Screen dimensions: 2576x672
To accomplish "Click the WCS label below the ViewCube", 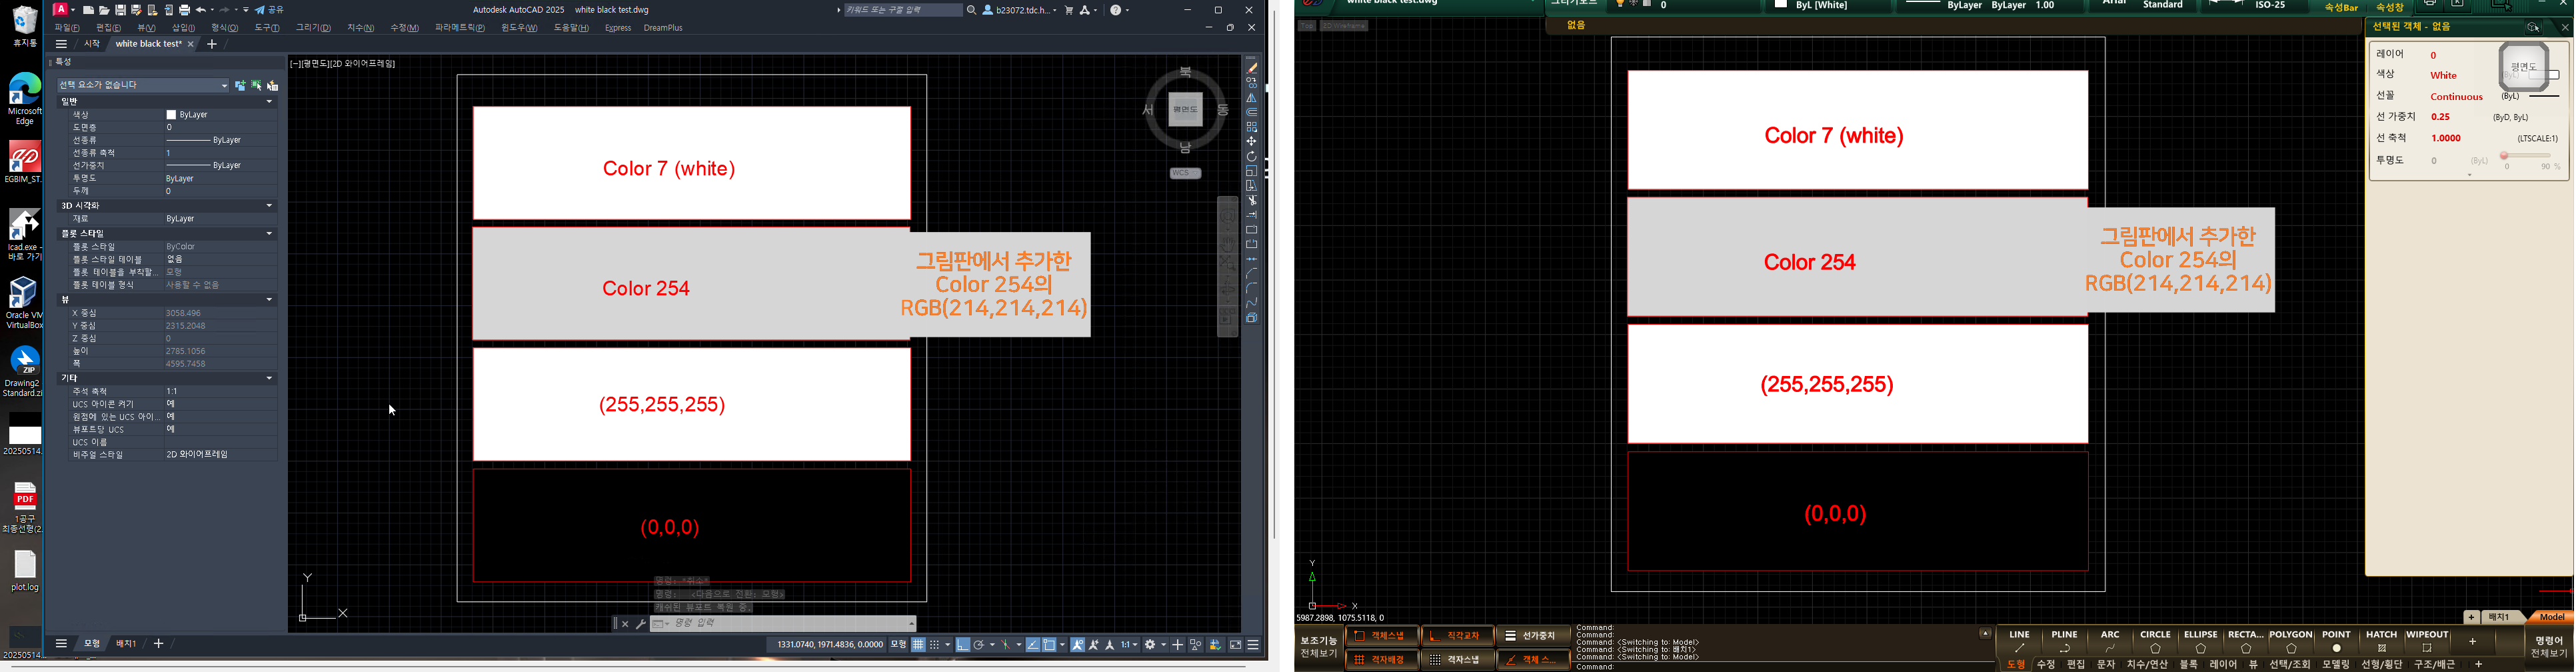I will (1185, 173).
